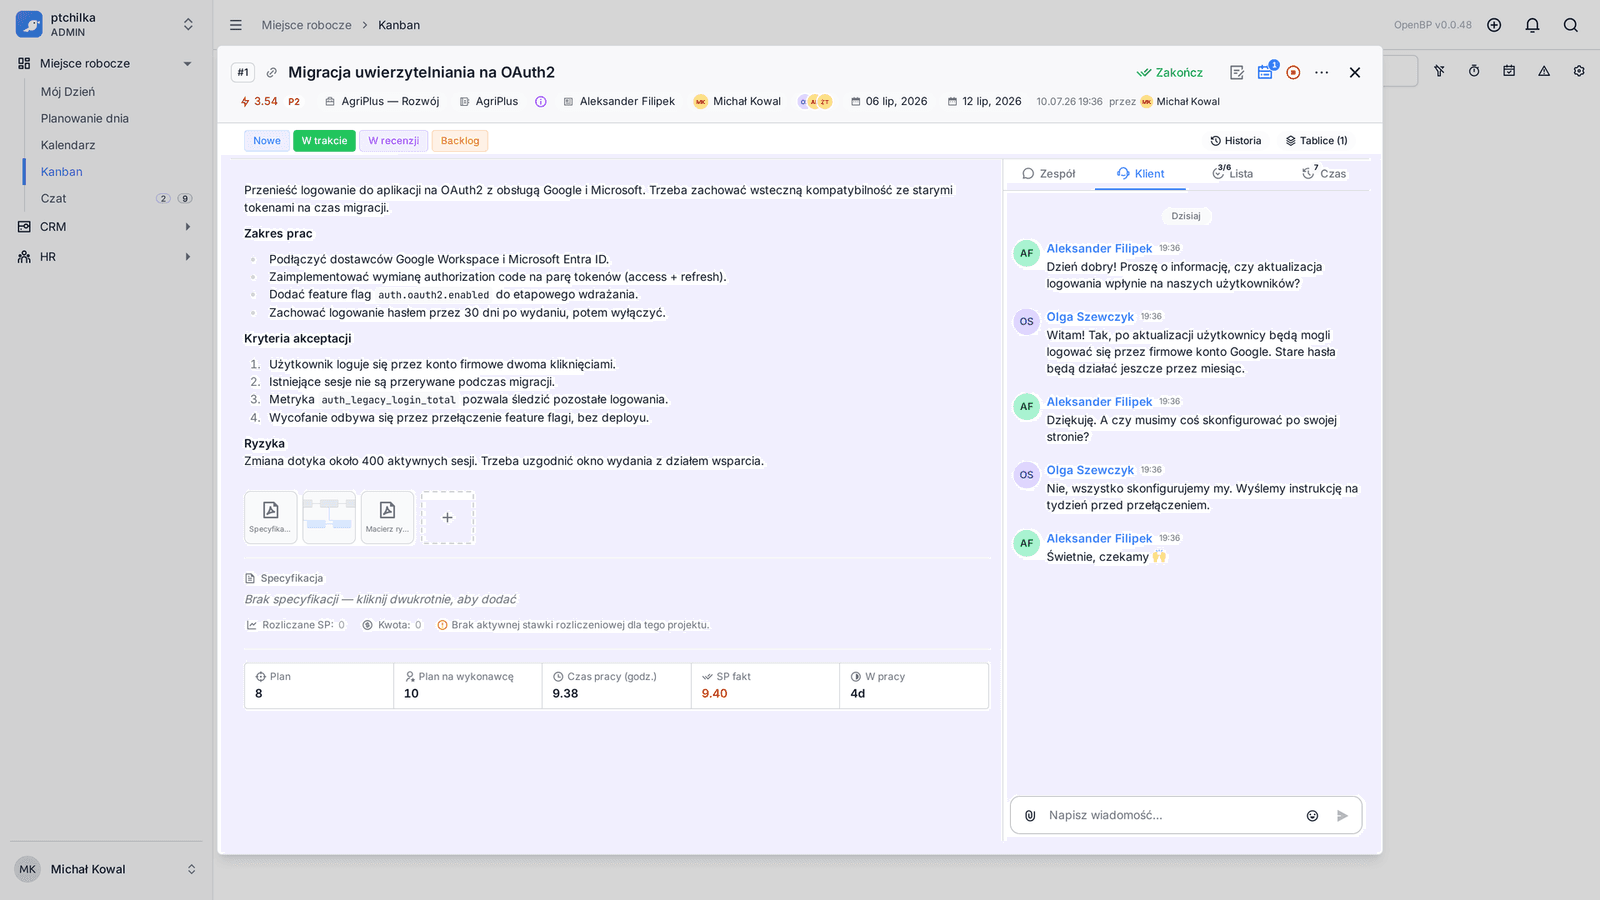
Task: Go to Miejsce robocze breadcrumb
Action: coord(307,25)
